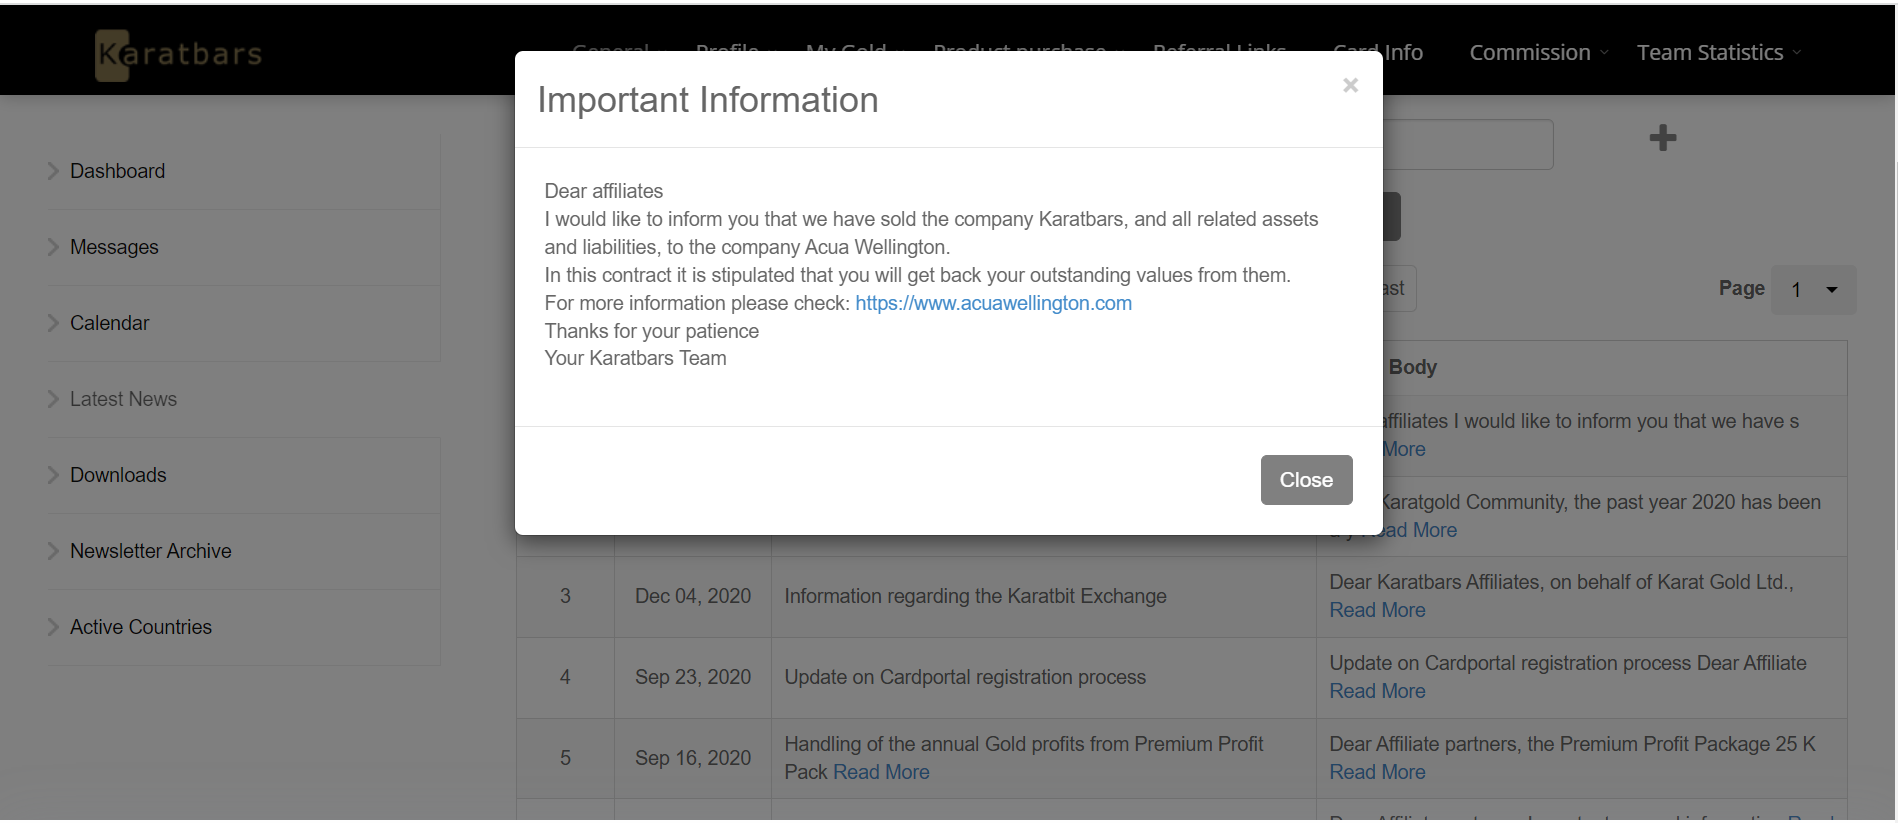Image resolution: width=1898 pixels, height=823 pixels.
Task: Click the chevron icon beside Newsletter Archive
Action: (x=53, y=551)
